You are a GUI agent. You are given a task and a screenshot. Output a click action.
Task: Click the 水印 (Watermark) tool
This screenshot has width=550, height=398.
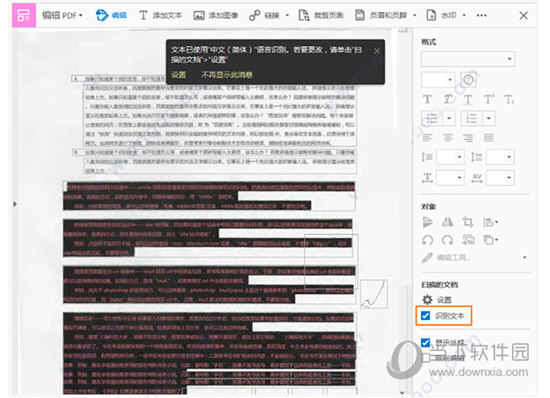point(442,15)
